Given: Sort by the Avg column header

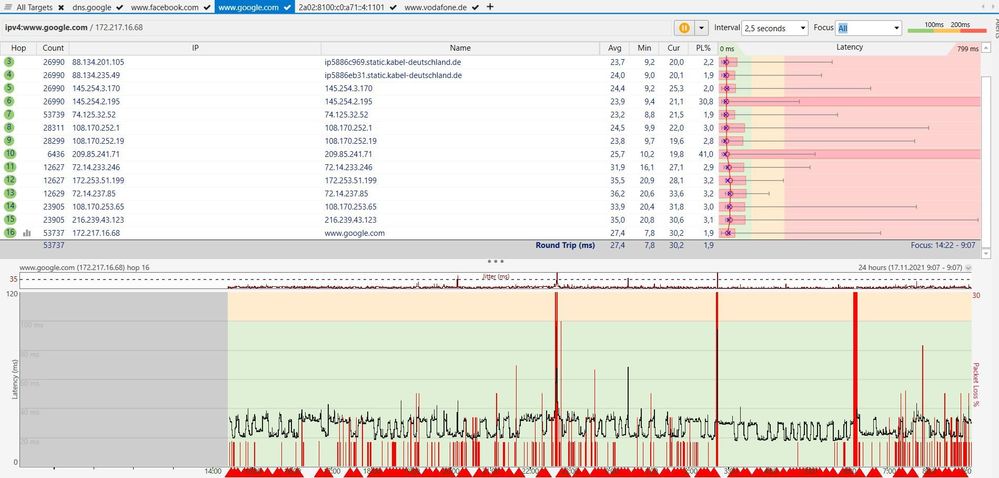Looking at the screenshot, I should 615,48.
